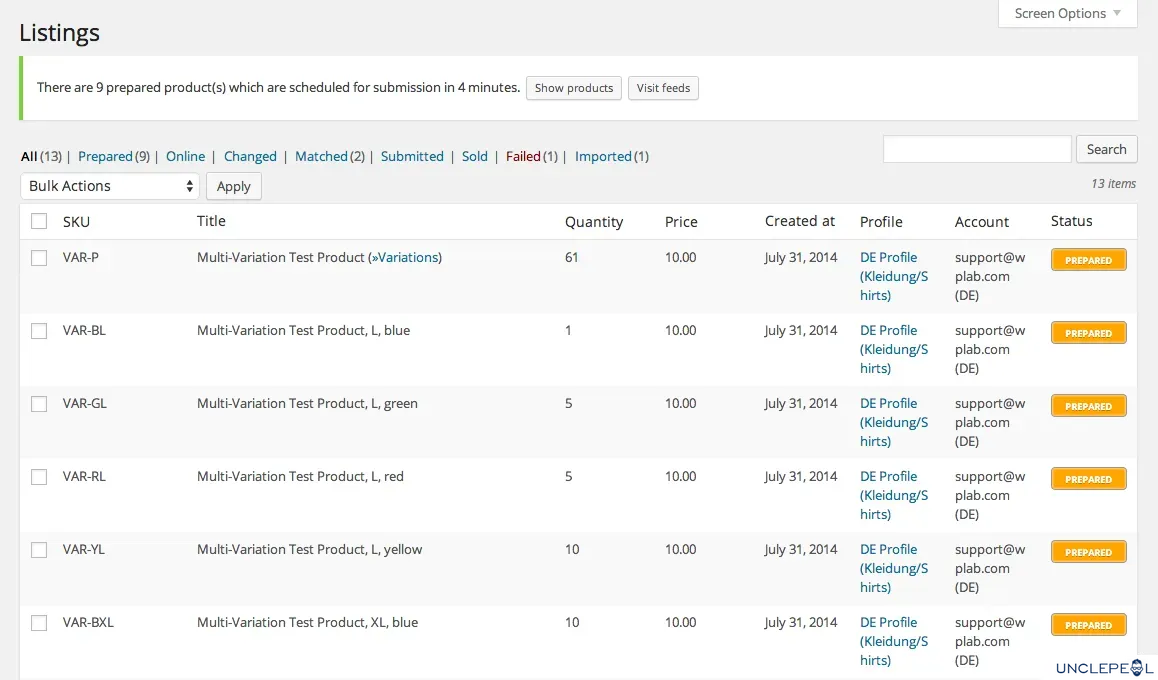Click the Show products button
This screenshot has width=1158, height=680.
coord(573,88)
